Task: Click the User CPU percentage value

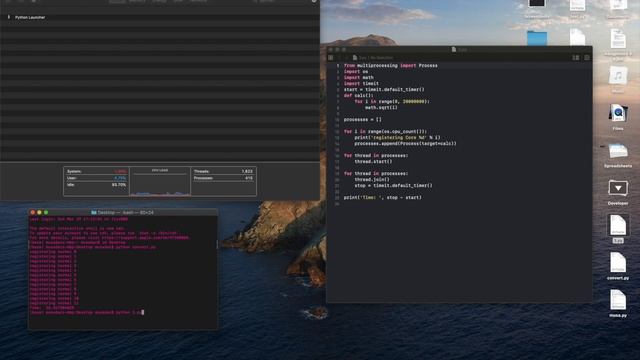Action: (120, 178)
